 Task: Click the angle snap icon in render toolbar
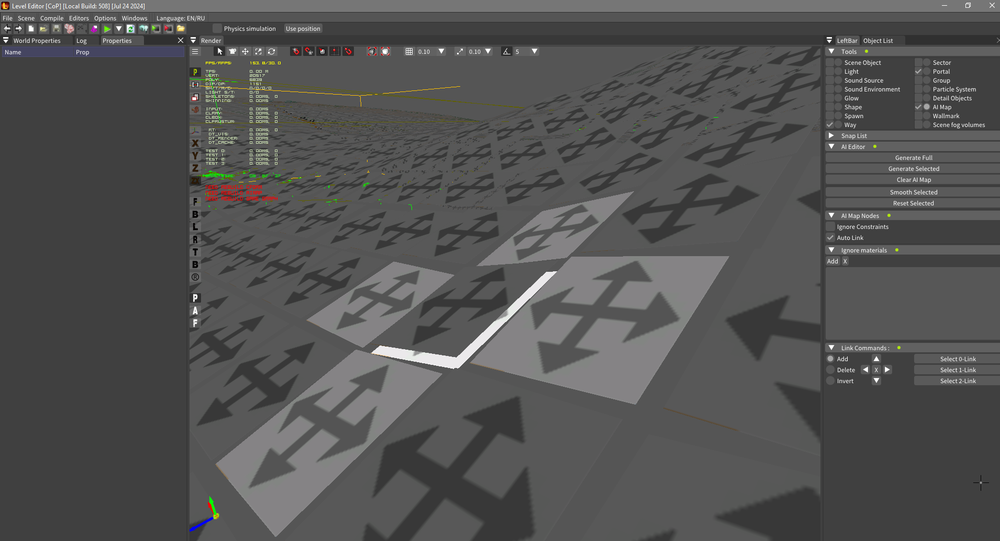[x=507, y=51]
